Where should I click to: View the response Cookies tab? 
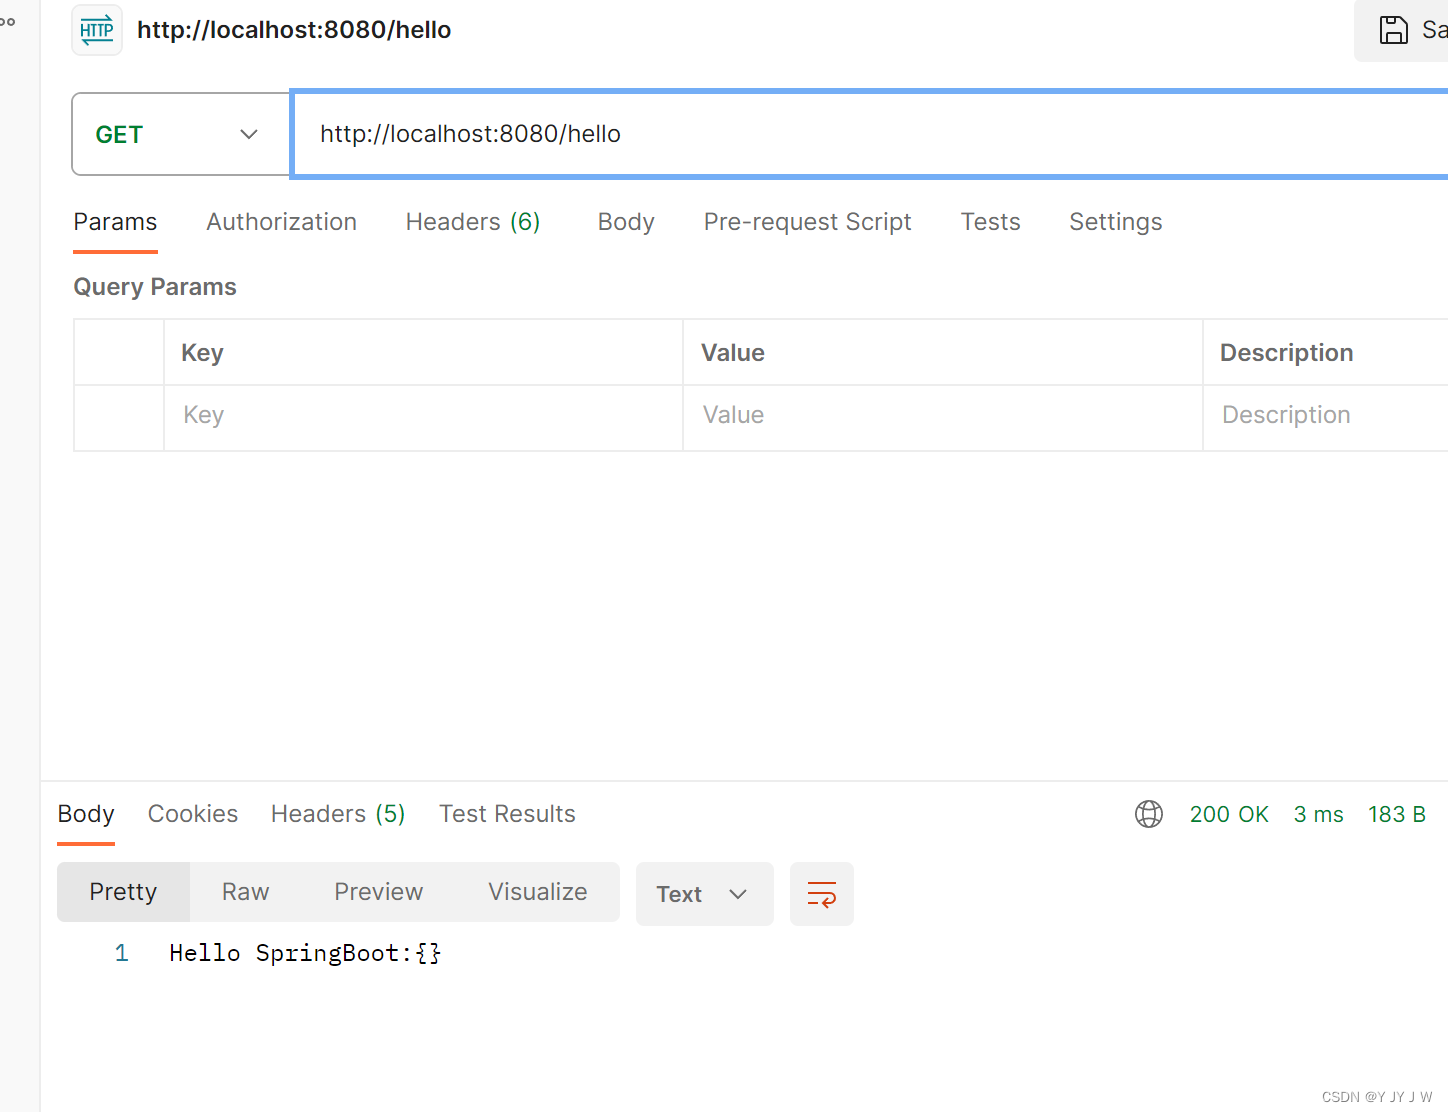point(192,814)
